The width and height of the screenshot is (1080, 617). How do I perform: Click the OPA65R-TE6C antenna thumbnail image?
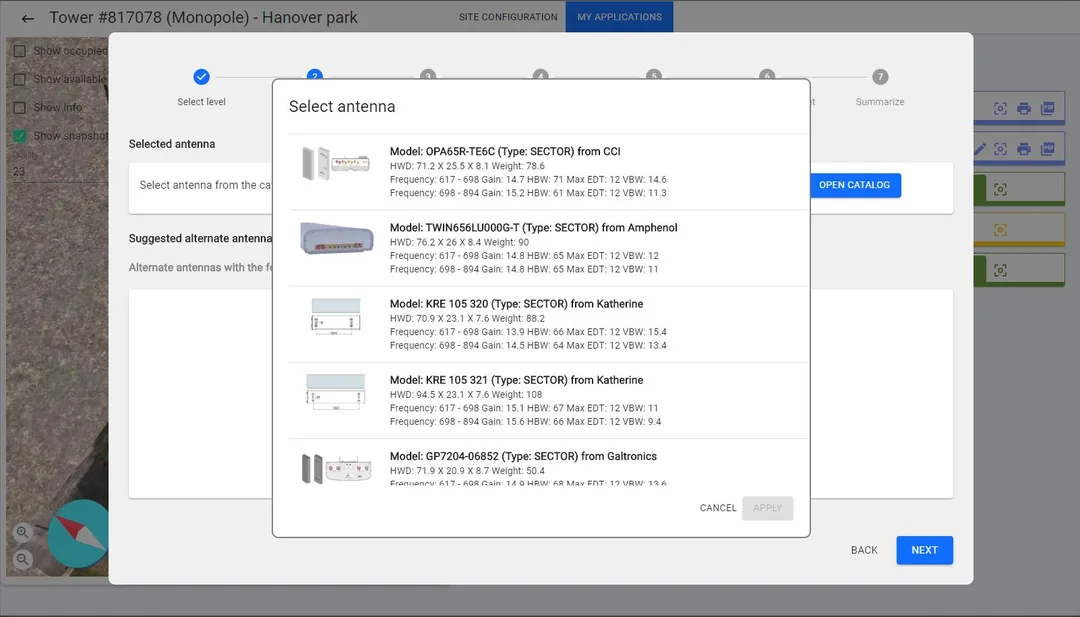click(x=335, y=164)
